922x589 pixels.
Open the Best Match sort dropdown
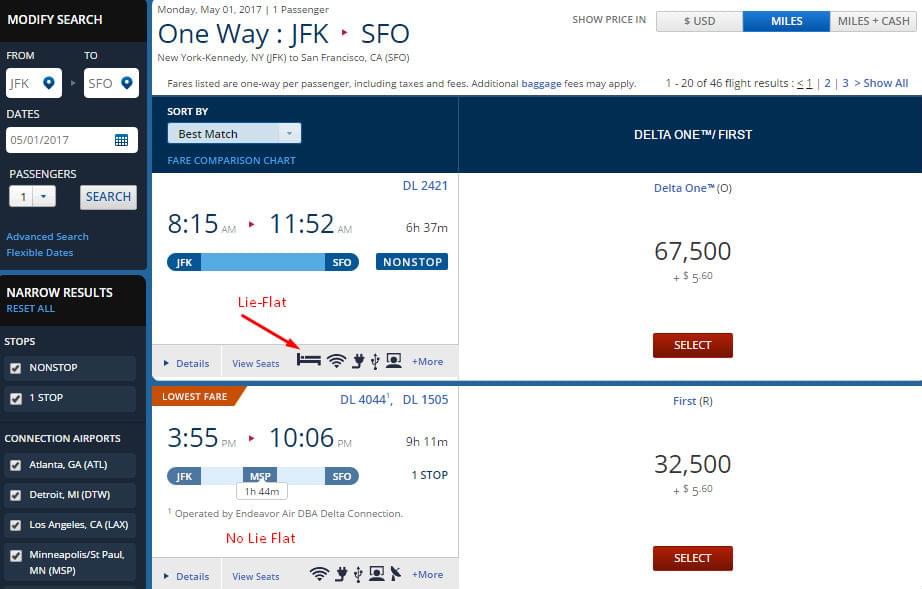coord(234,133)
